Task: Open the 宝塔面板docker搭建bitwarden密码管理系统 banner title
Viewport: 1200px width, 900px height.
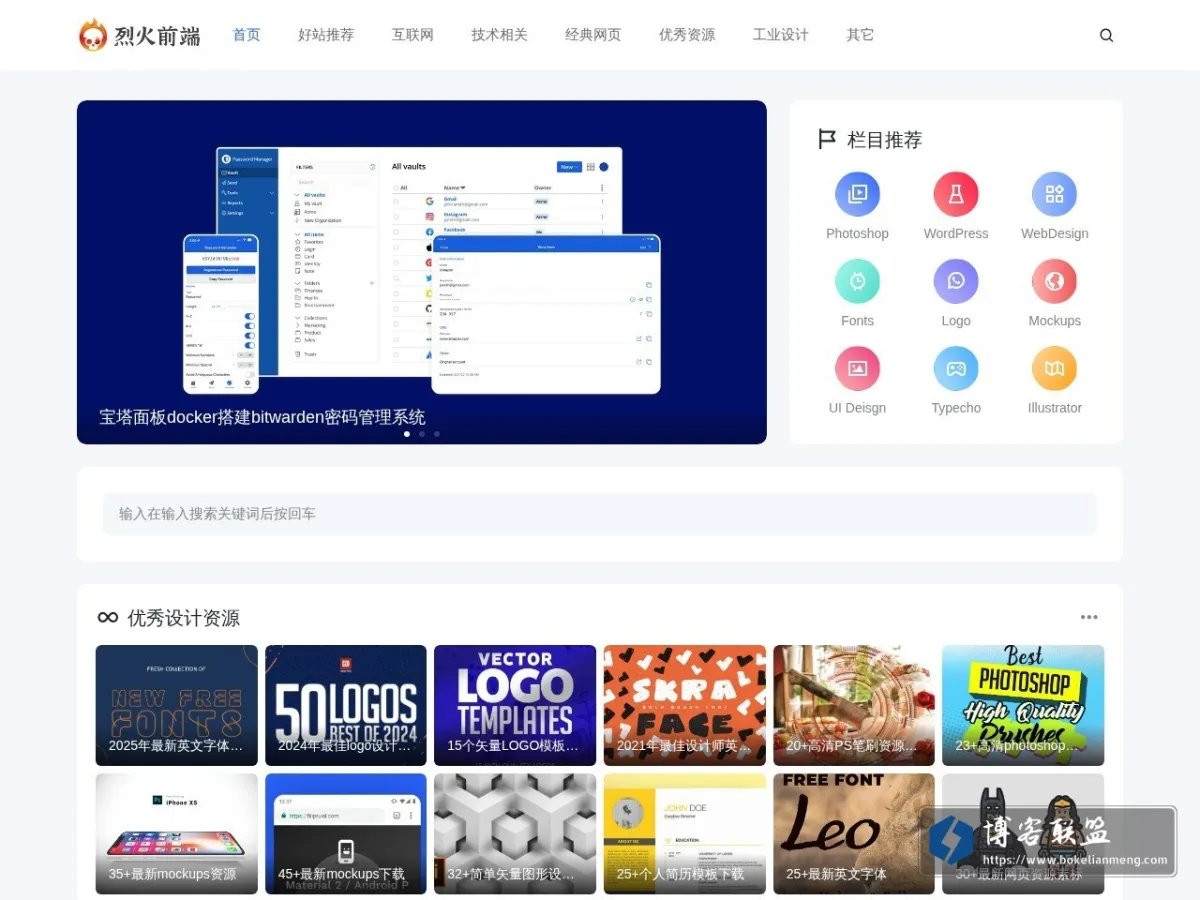Action: pyautogui.click(x=262, y=417)
